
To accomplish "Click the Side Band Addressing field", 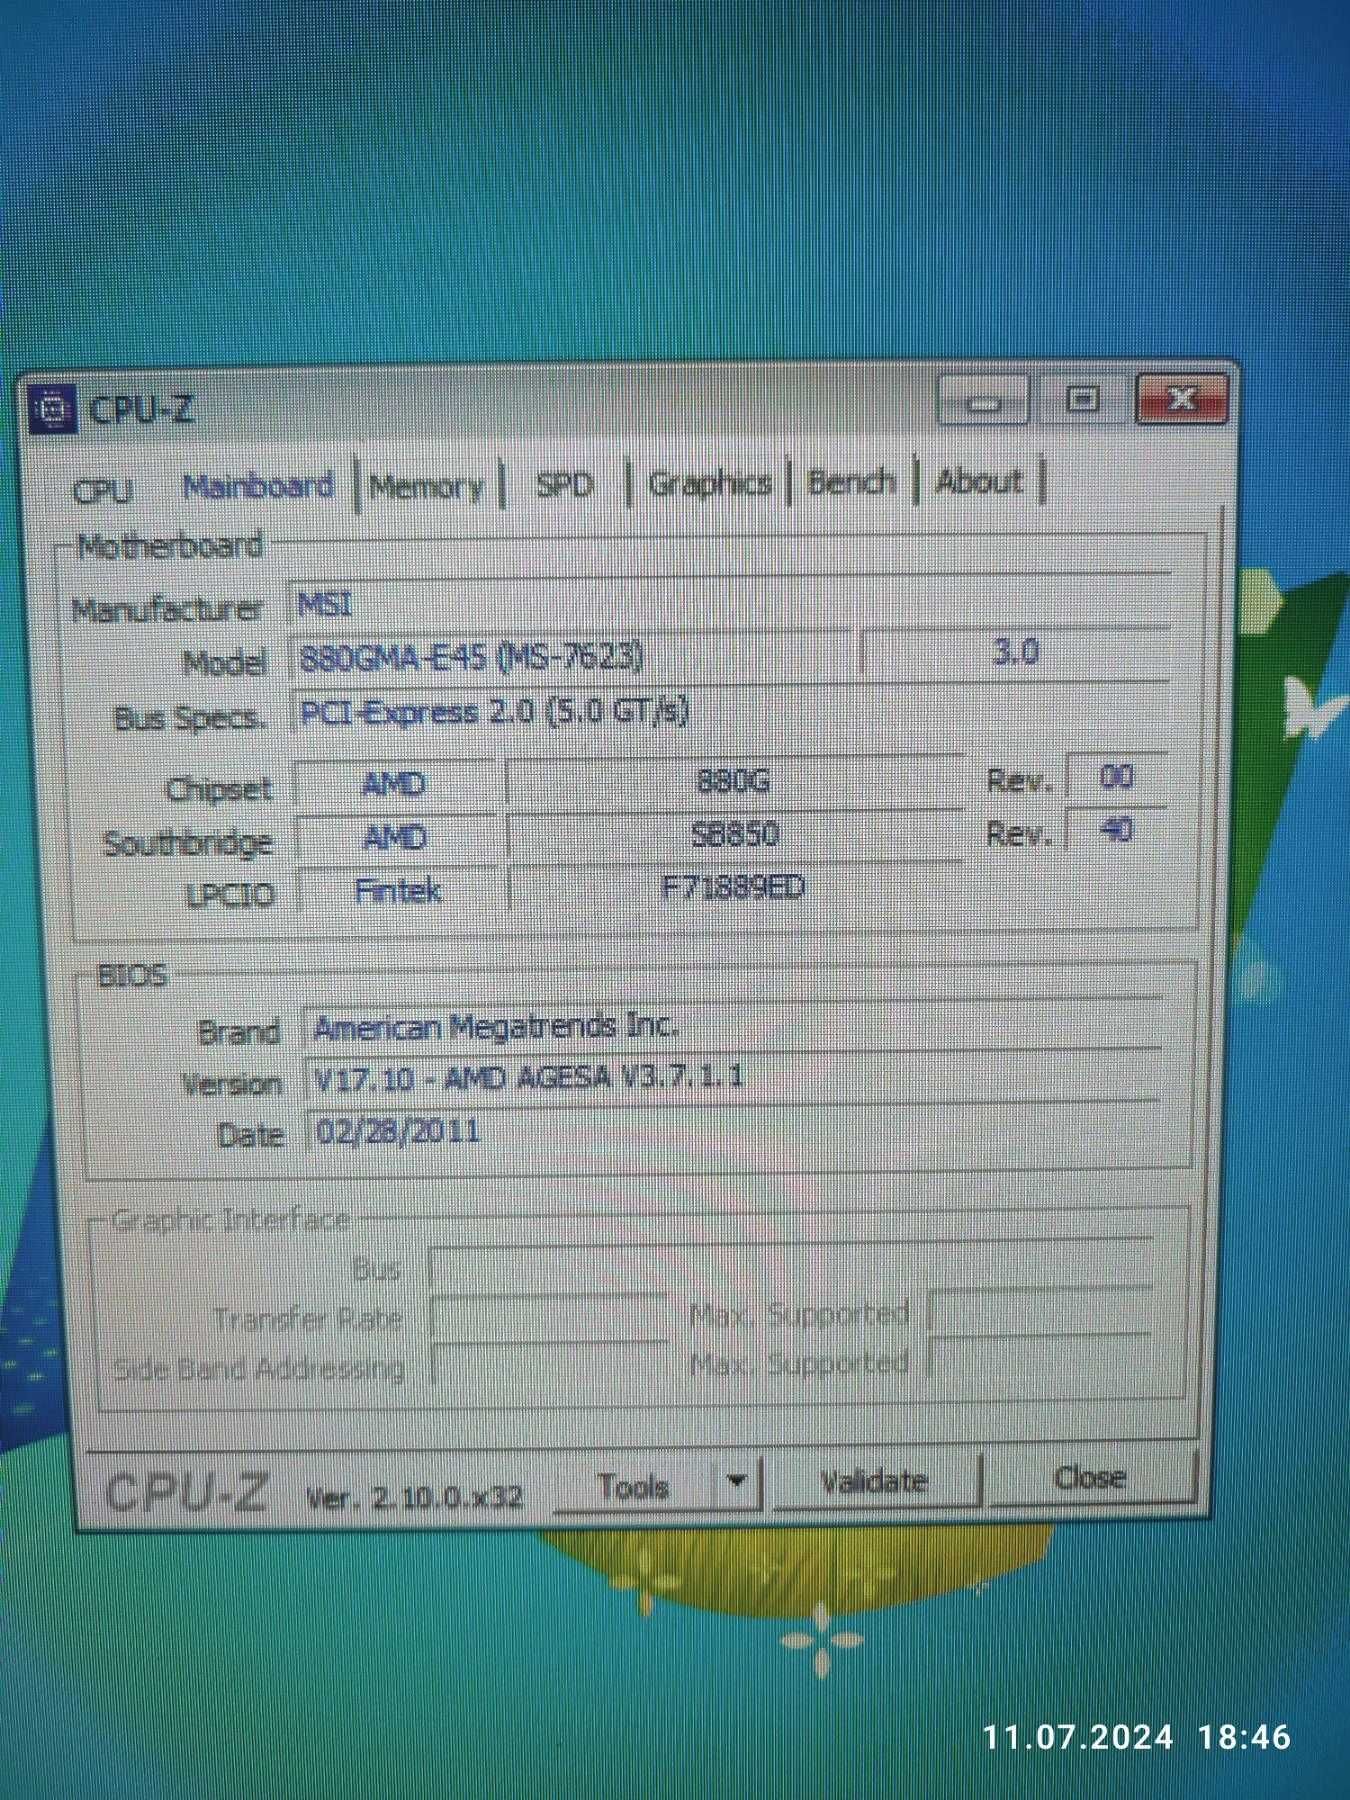I will pyautogui.click(x=548, y=1362).
